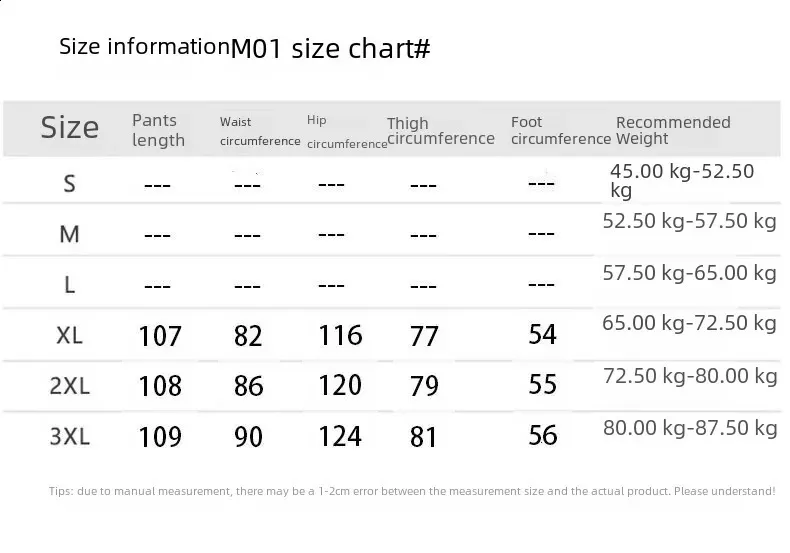Select the 'M' size row label
790x553 pixels.
pos(69,234)
